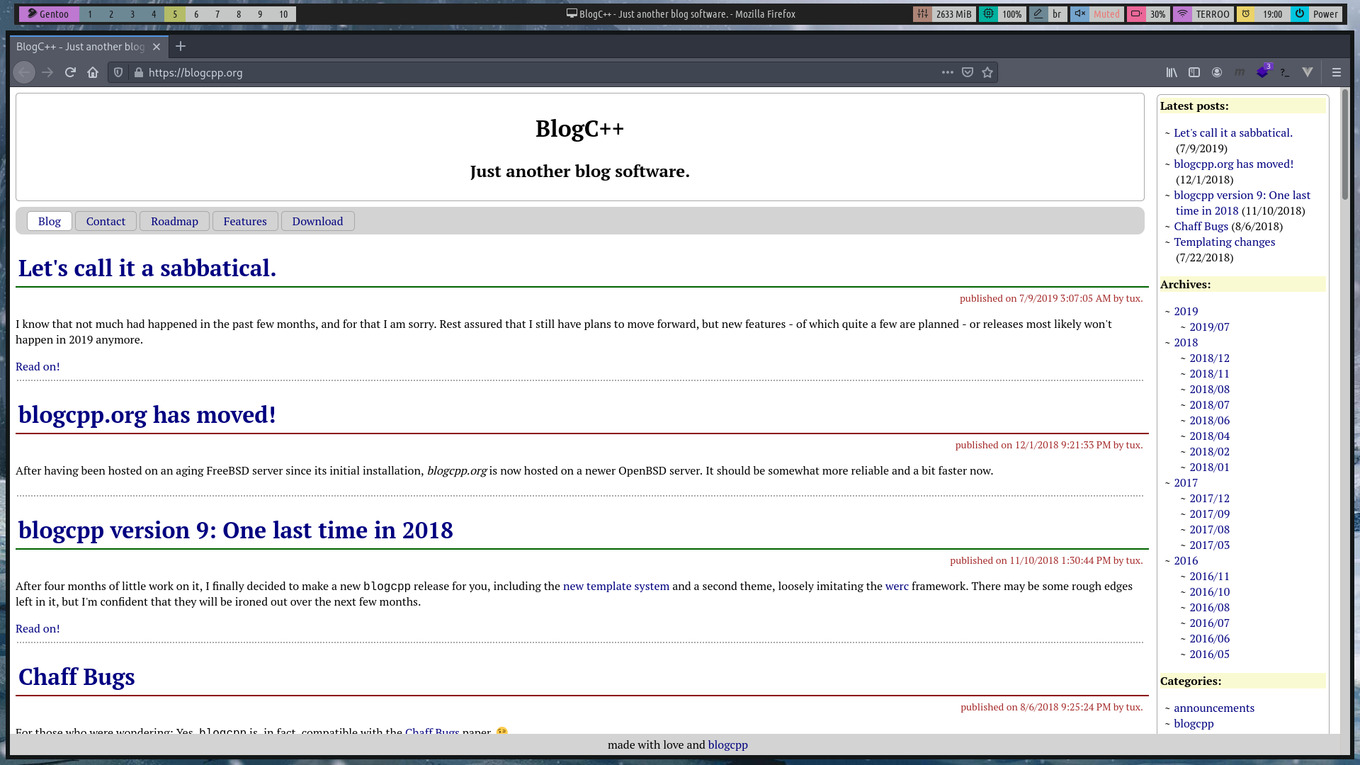Open the 2017/09 archive month
The image size is (1360, 765).
pyautogui.click(x=1210, y=514)
